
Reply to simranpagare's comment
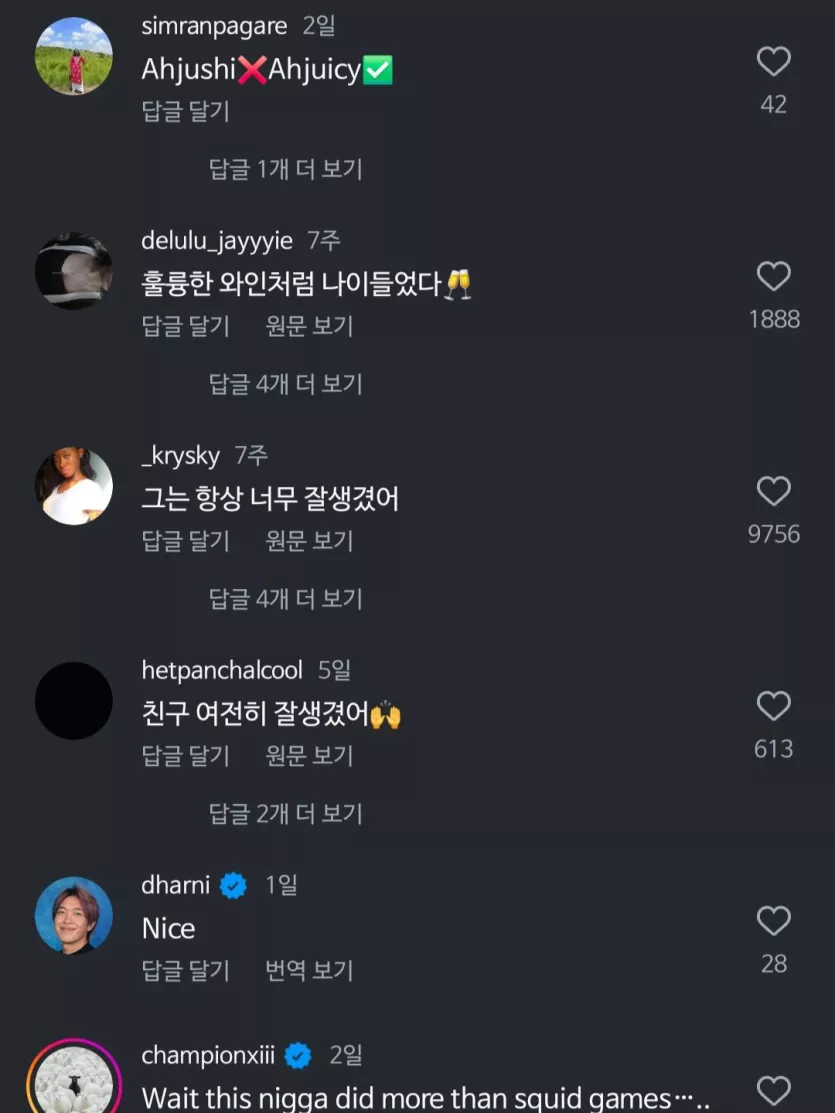(x=186, y=111)
